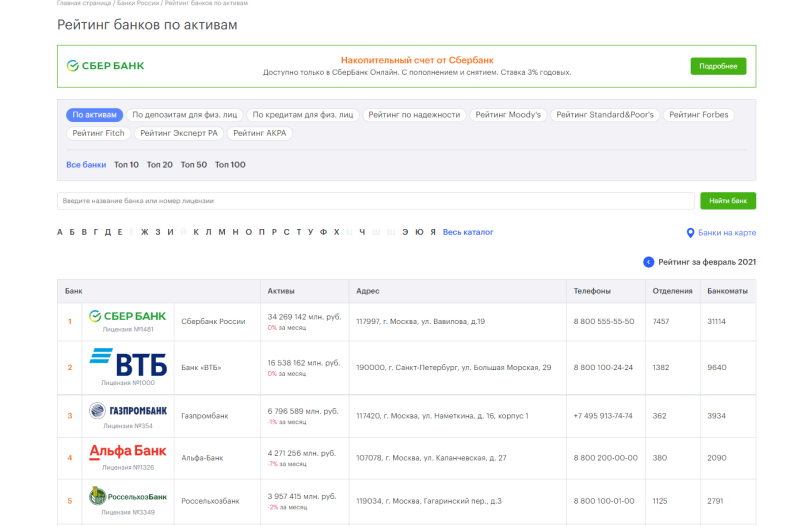Click Главная страница breadcrumb link
This screenshot has height=526, width=800.
coord(84,3)
